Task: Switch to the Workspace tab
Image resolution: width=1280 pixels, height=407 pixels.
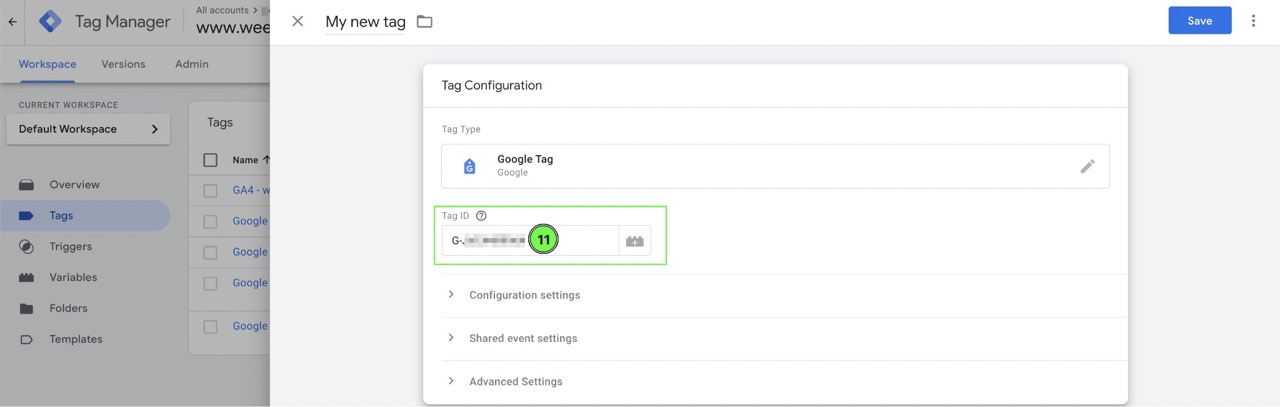Action: pos(47,64)
